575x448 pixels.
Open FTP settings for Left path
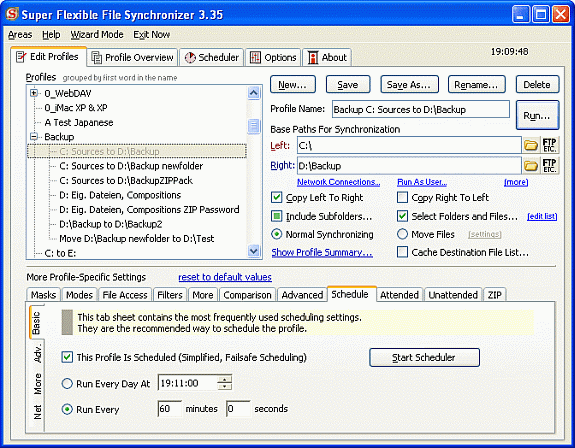pyautogui.click(x=549, y=146)
